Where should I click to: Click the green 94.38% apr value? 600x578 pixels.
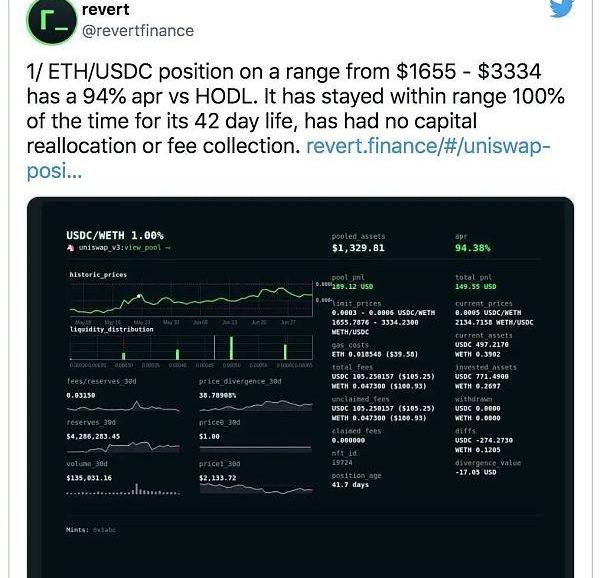(x=472, y=248)
